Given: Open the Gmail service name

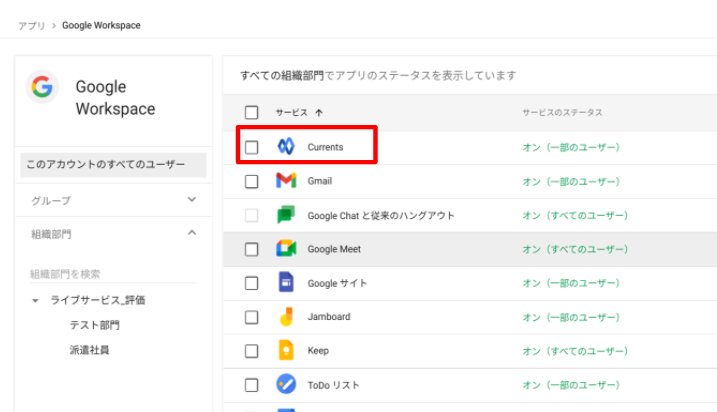Looking at the screenshot, I should [x=320, y=181].
